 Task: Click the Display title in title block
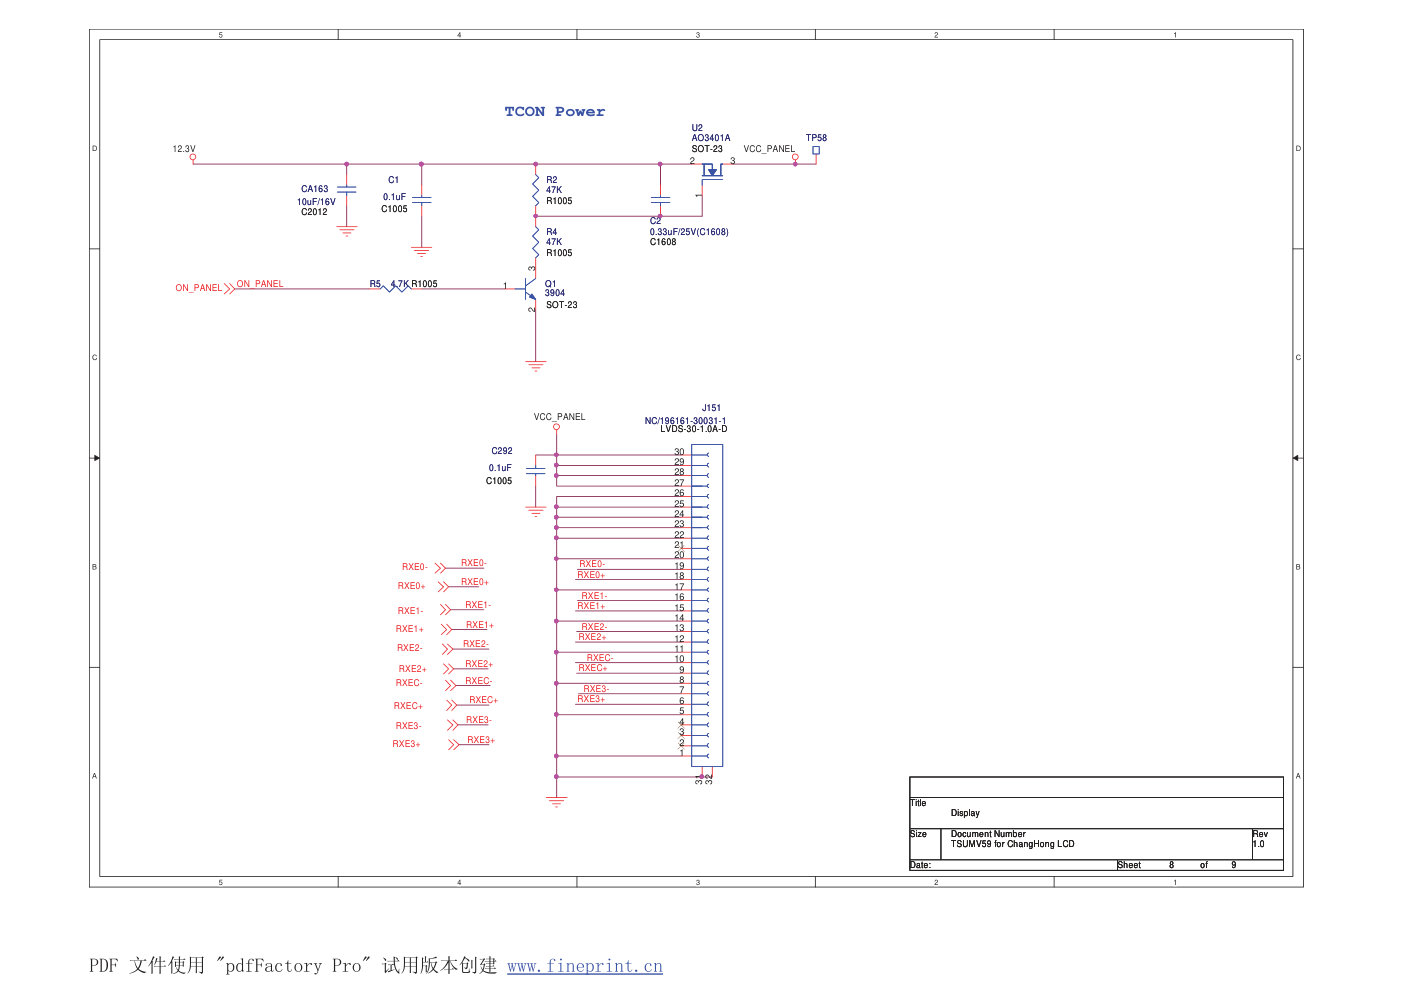click(965, 813)
